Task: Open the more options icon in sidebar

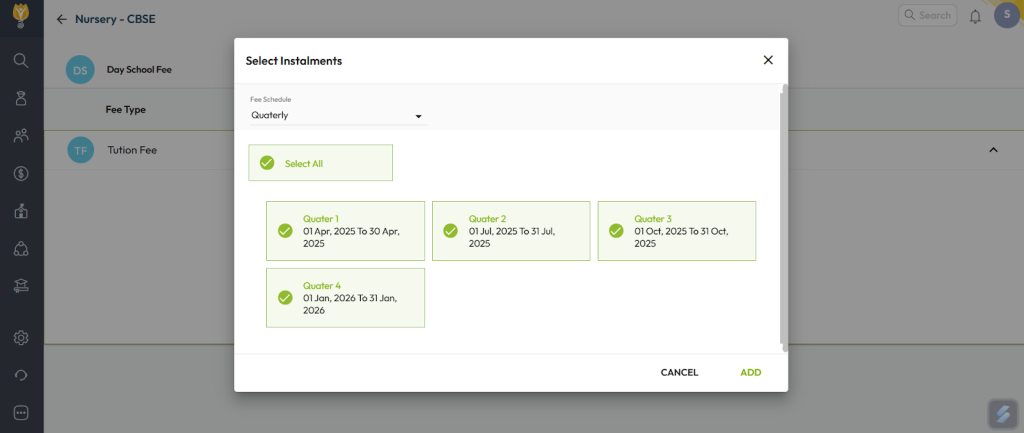Action: 20,412
